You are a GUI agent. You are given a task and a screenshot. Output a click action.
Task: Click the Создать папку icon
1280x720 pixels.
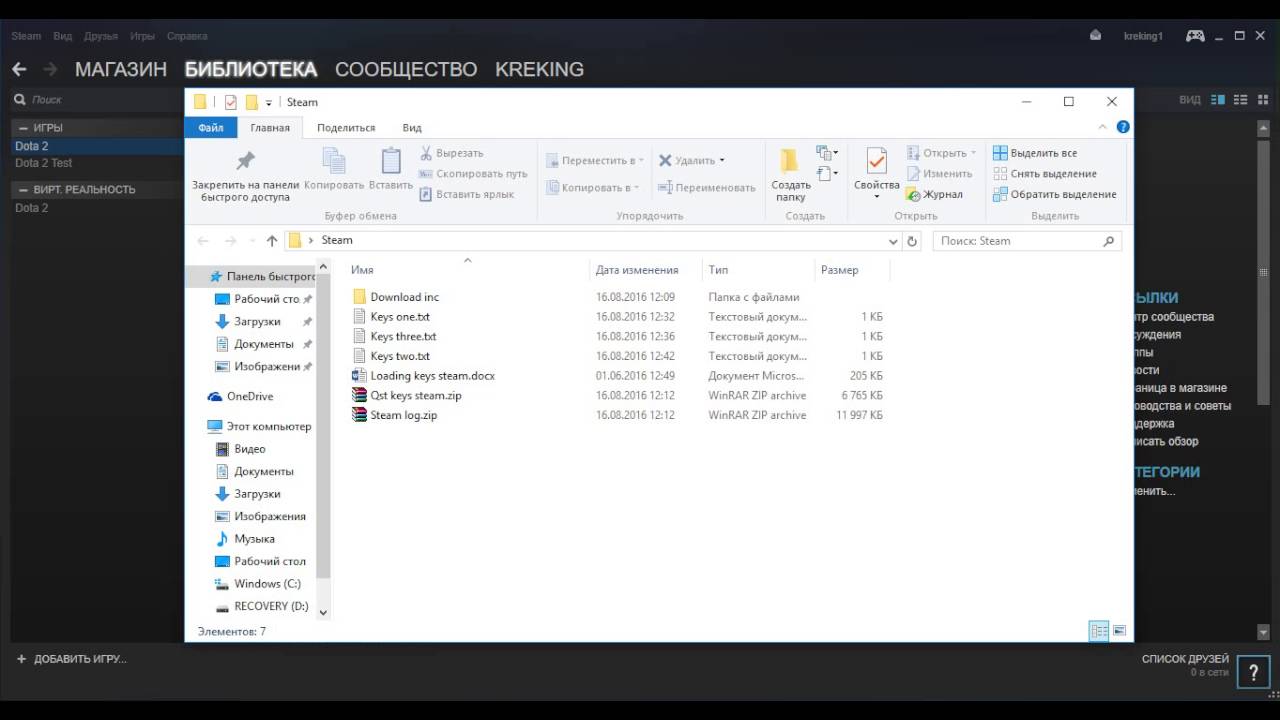(790, 161)
